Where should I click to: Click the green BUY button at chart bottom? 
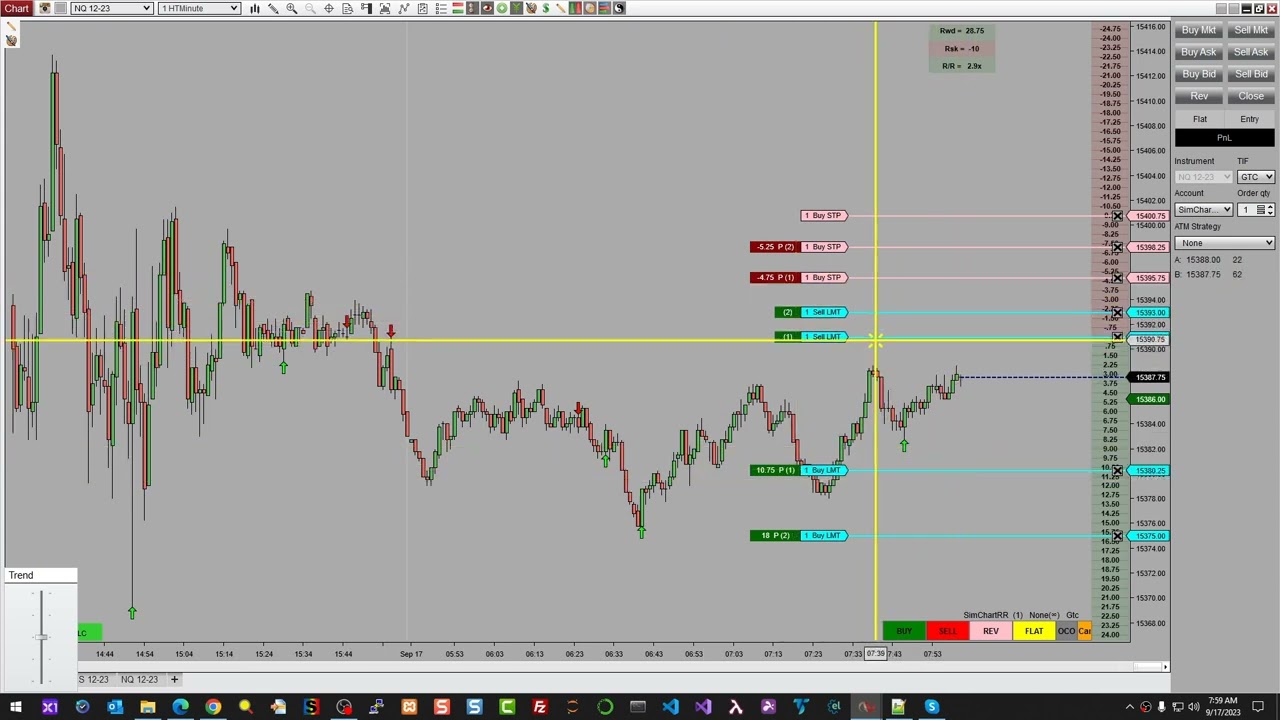[904, 631]
